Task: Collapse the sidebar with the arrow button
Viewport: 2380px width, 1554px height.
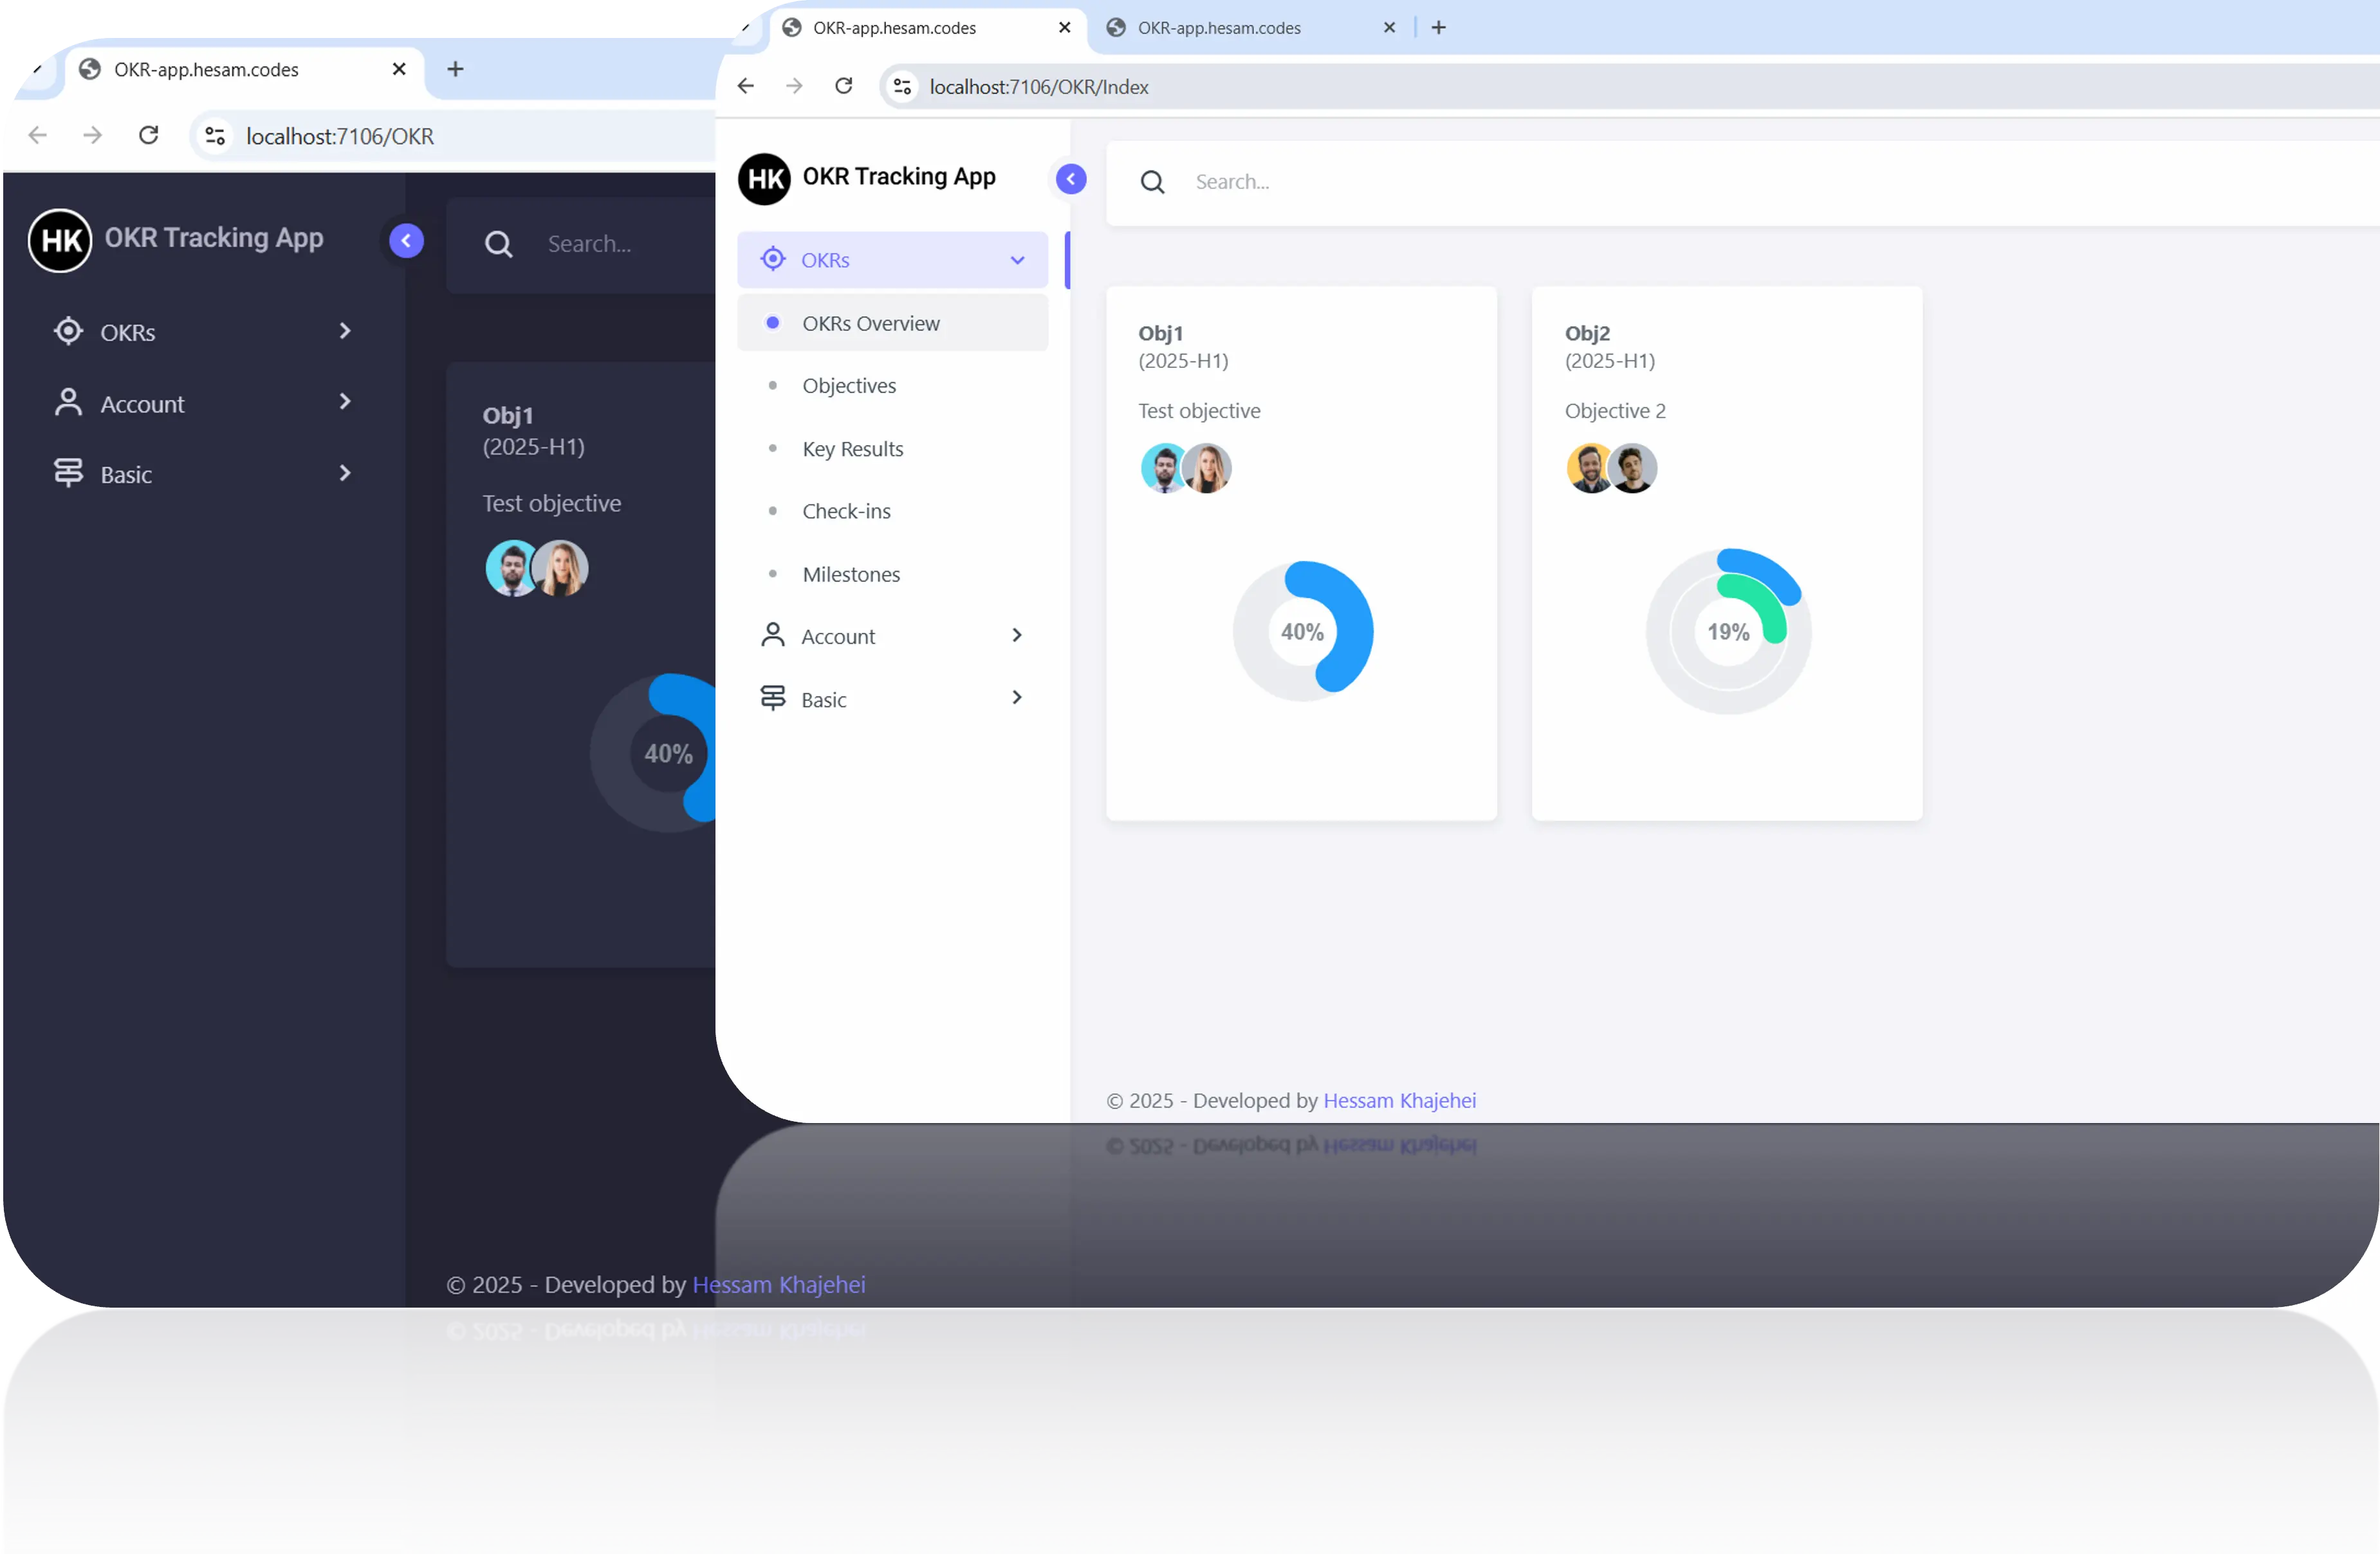Action: point(1070,179)
